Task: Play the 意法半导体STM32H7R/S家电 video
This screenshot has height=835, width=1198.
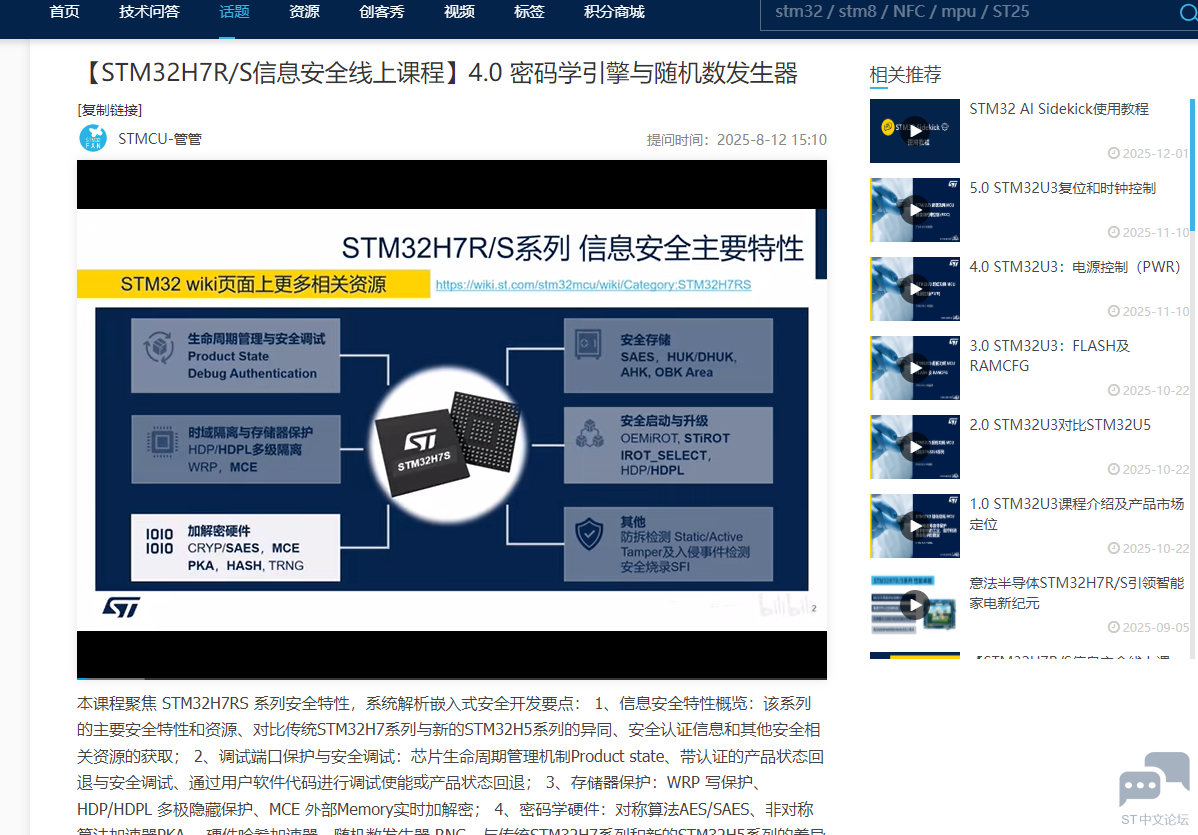Action: coord(914,604)
